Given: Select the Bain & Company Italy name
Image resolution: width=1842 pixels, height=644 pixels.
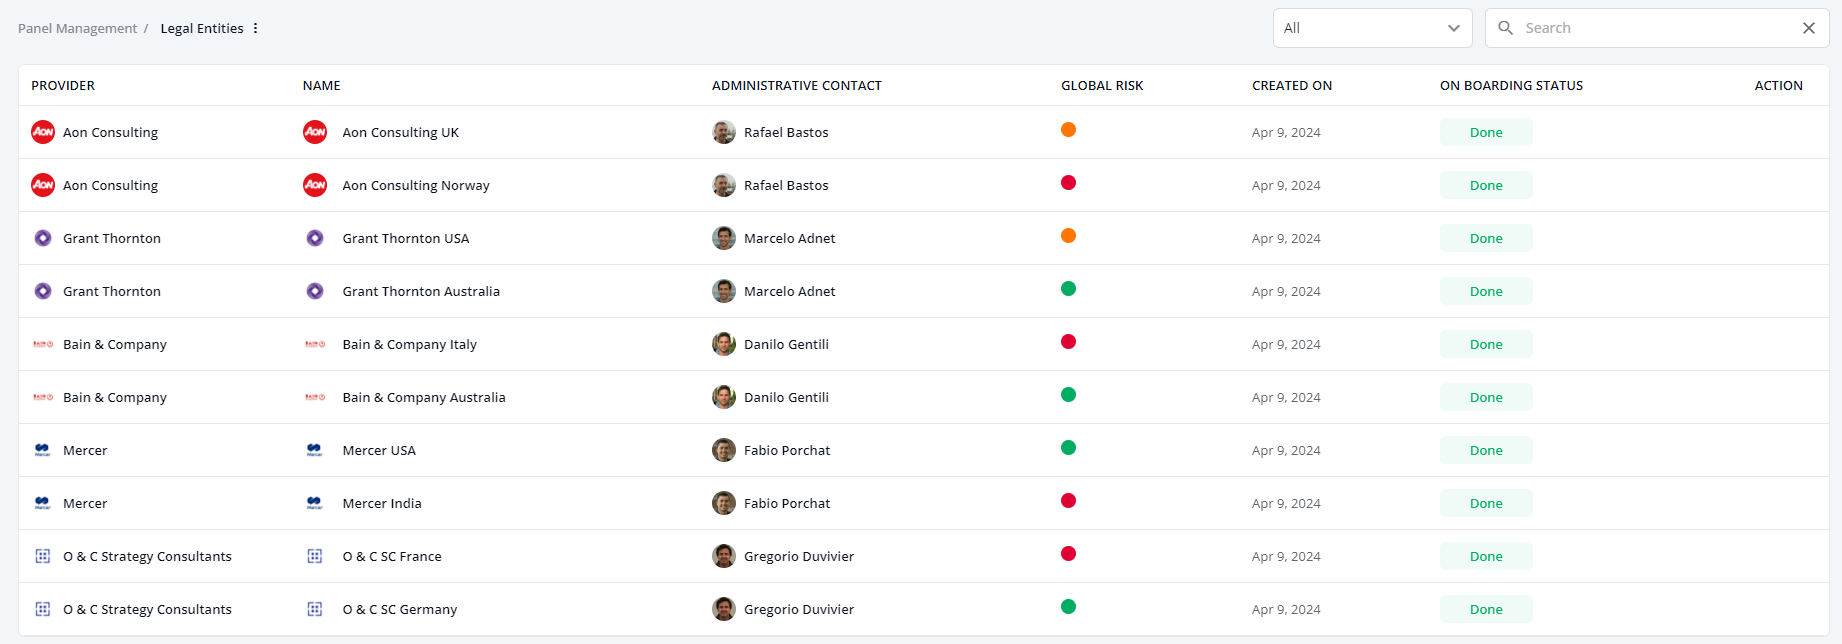Looking at the screenshot, I should click(410, 344).
